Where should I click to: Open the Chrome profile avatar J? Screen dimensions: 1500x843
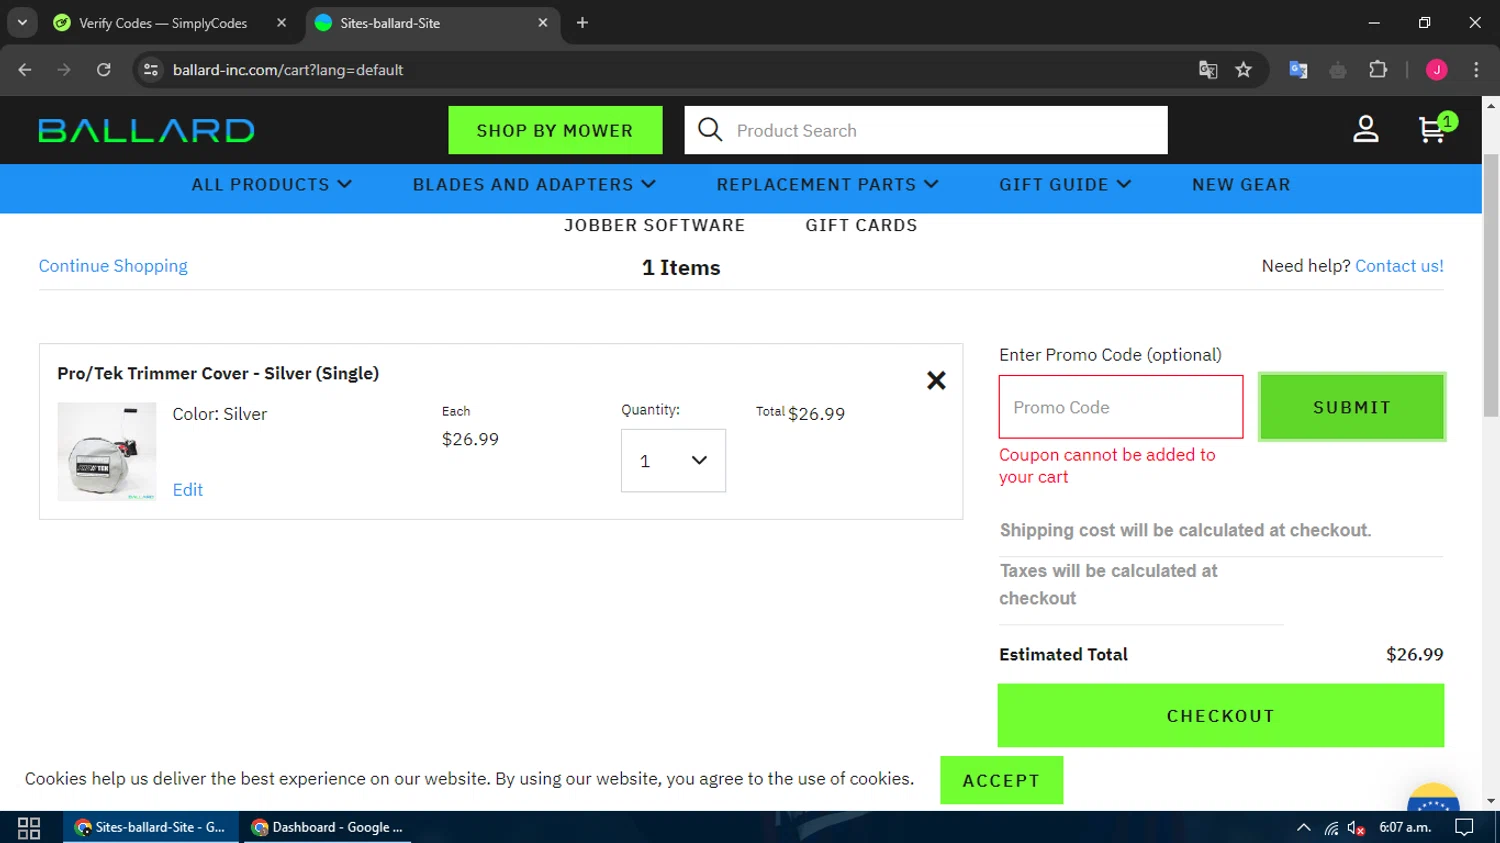[1437, 70]
